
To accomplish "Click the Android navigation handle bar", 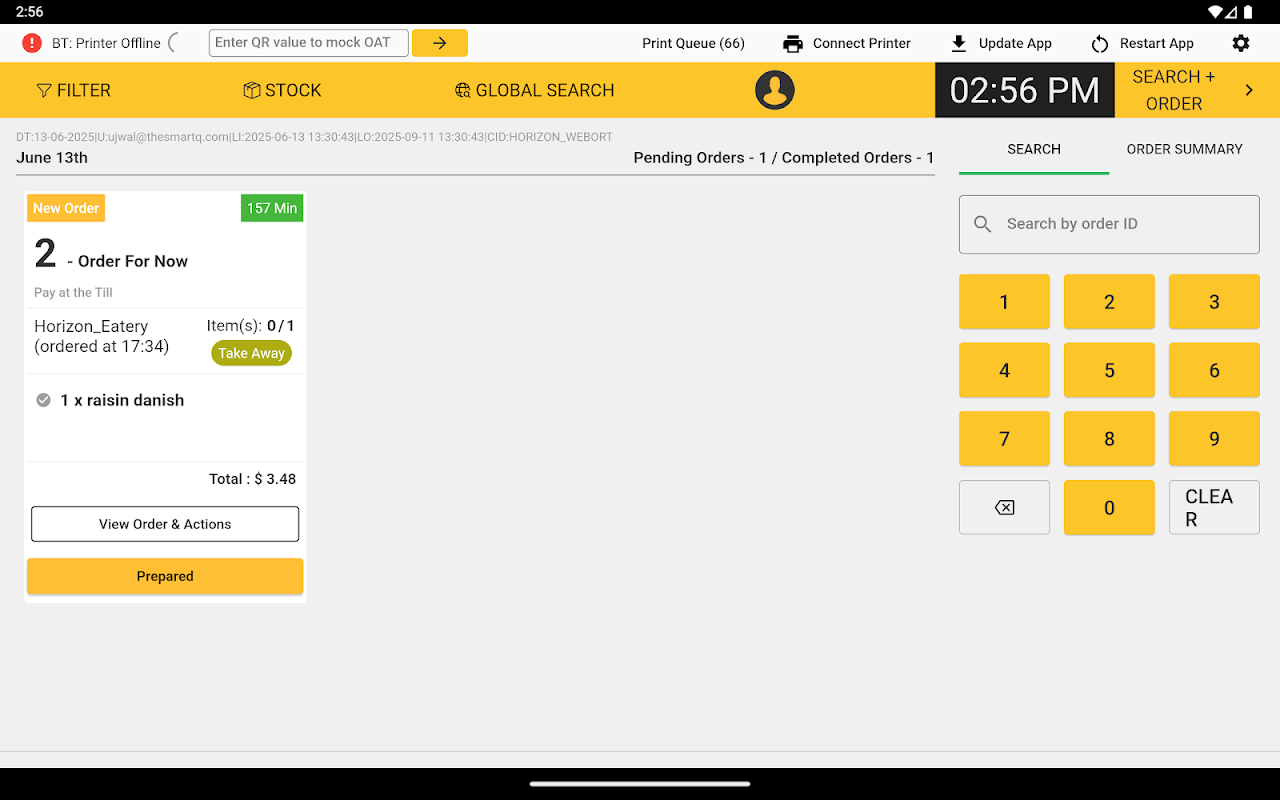I will click(640, 783).
